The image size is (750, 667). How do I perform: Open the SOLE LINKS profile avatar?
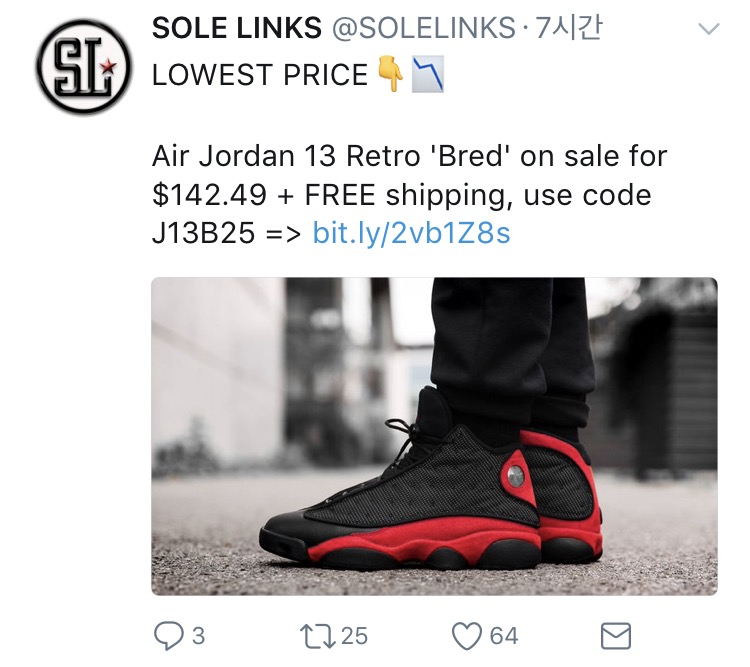pos(84,67)
